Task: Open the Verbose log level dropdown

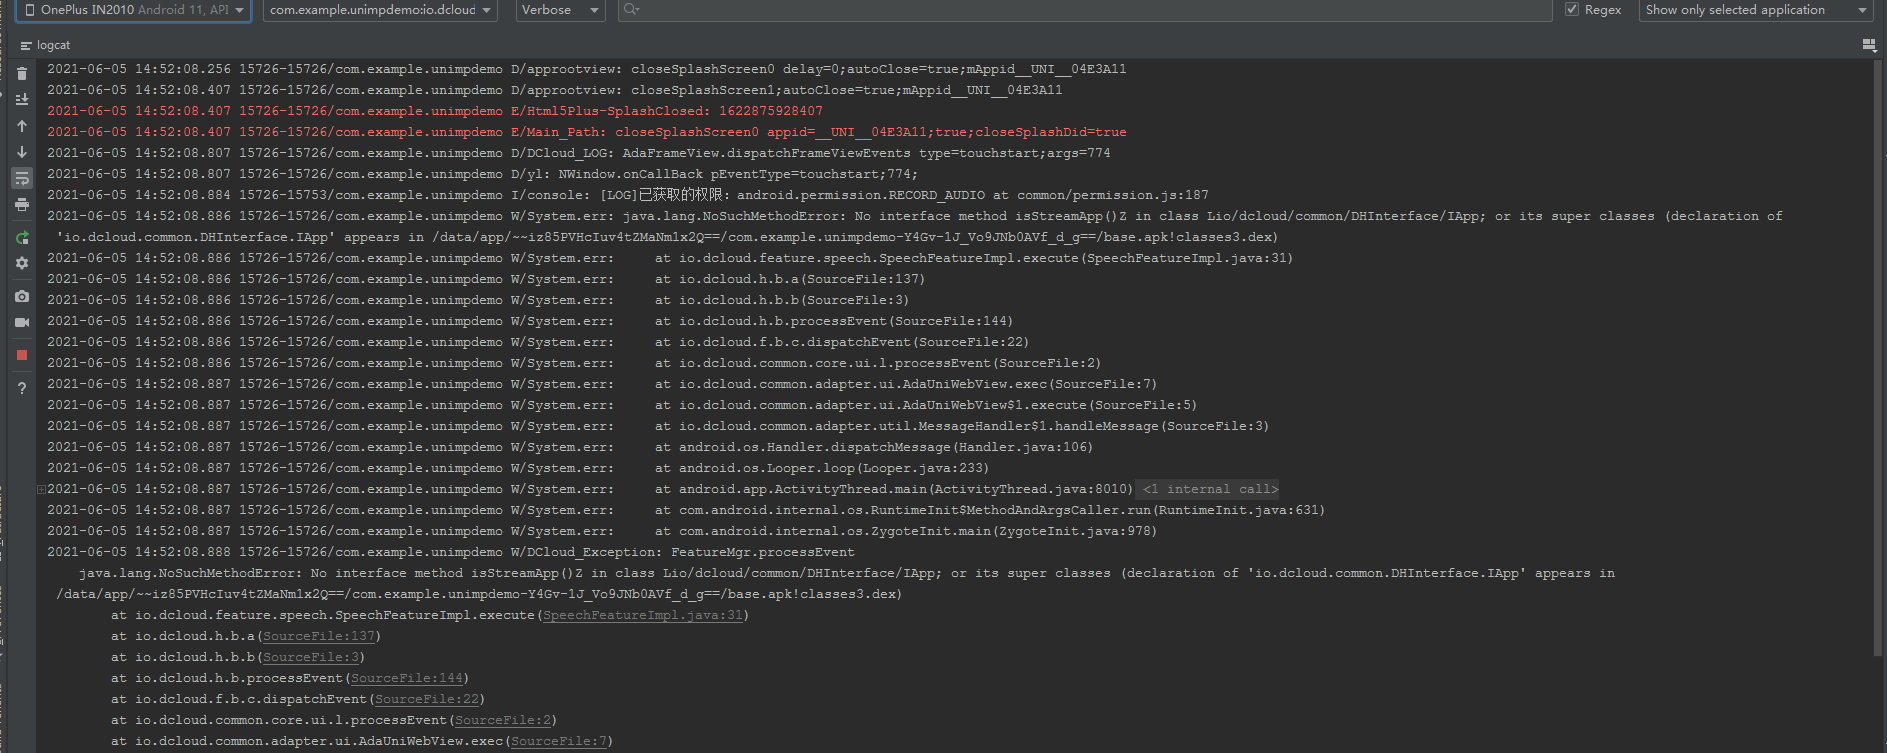Action: pos(559,10)
